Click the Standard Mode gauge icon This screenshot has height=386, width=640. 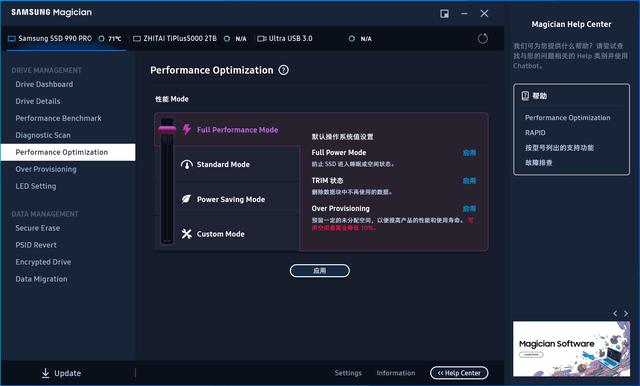click(187, 164)
